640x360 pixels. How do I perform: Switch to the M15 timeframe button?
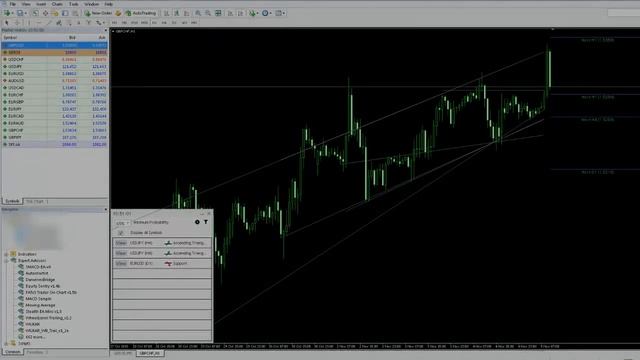click(x=134, y=23)
